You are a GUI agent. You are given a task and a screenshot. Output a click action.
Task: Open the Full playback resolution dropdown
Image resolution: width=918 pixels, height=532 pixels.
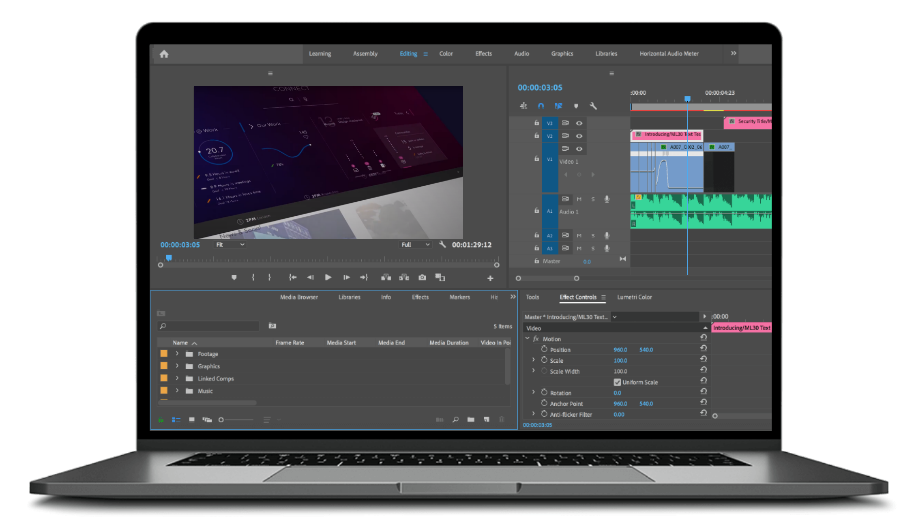pos(415,244)
